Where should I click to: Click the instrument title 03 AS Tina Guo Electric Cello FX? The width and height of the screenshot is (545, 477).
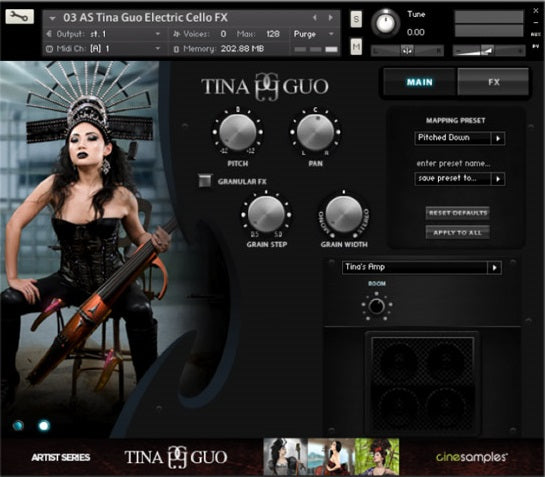click(x=145, y=17)
